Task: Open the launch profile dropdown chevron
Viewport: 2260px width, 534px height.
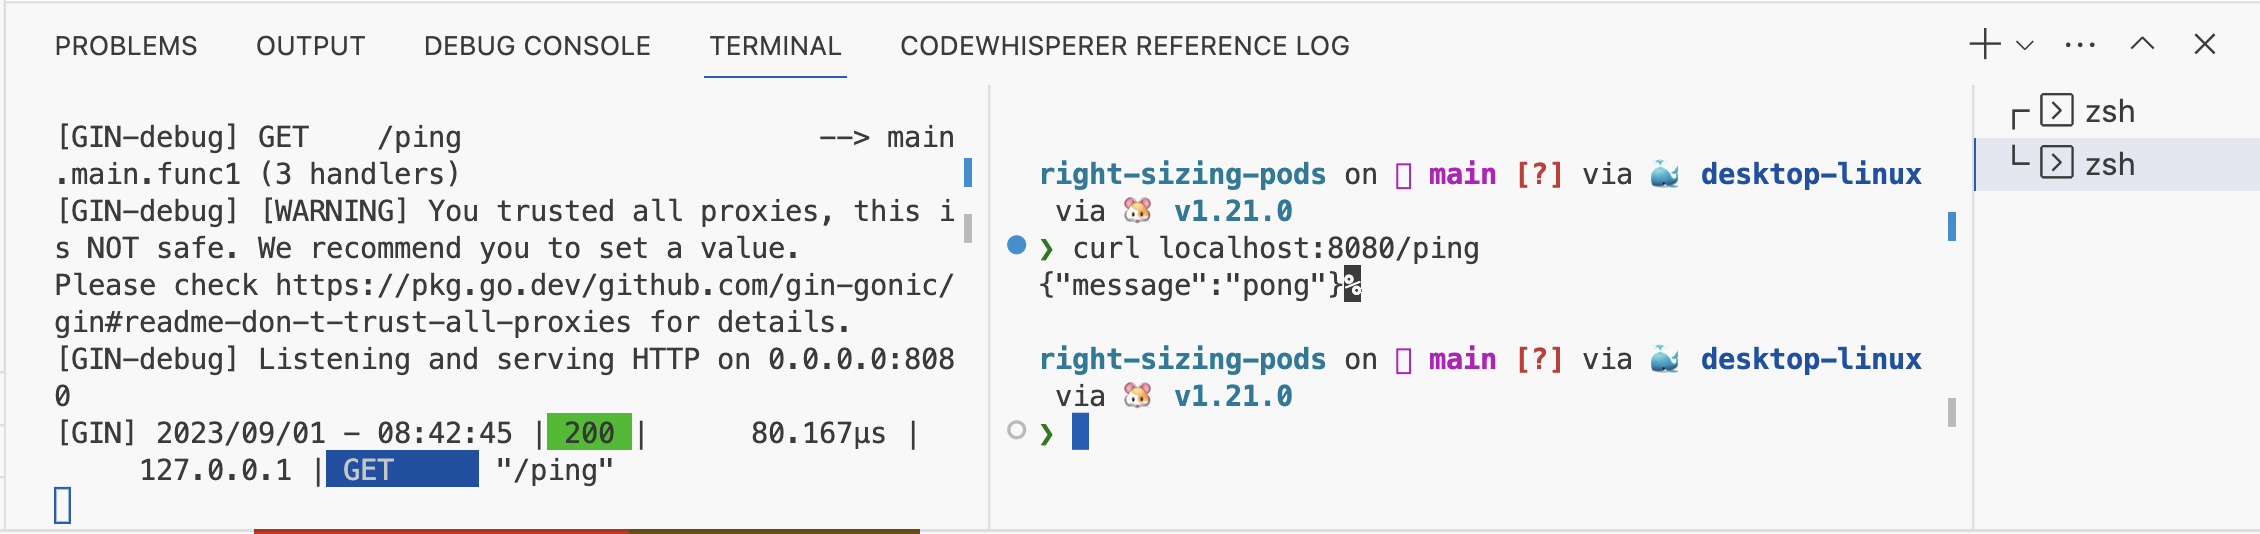Action: 2025,45
